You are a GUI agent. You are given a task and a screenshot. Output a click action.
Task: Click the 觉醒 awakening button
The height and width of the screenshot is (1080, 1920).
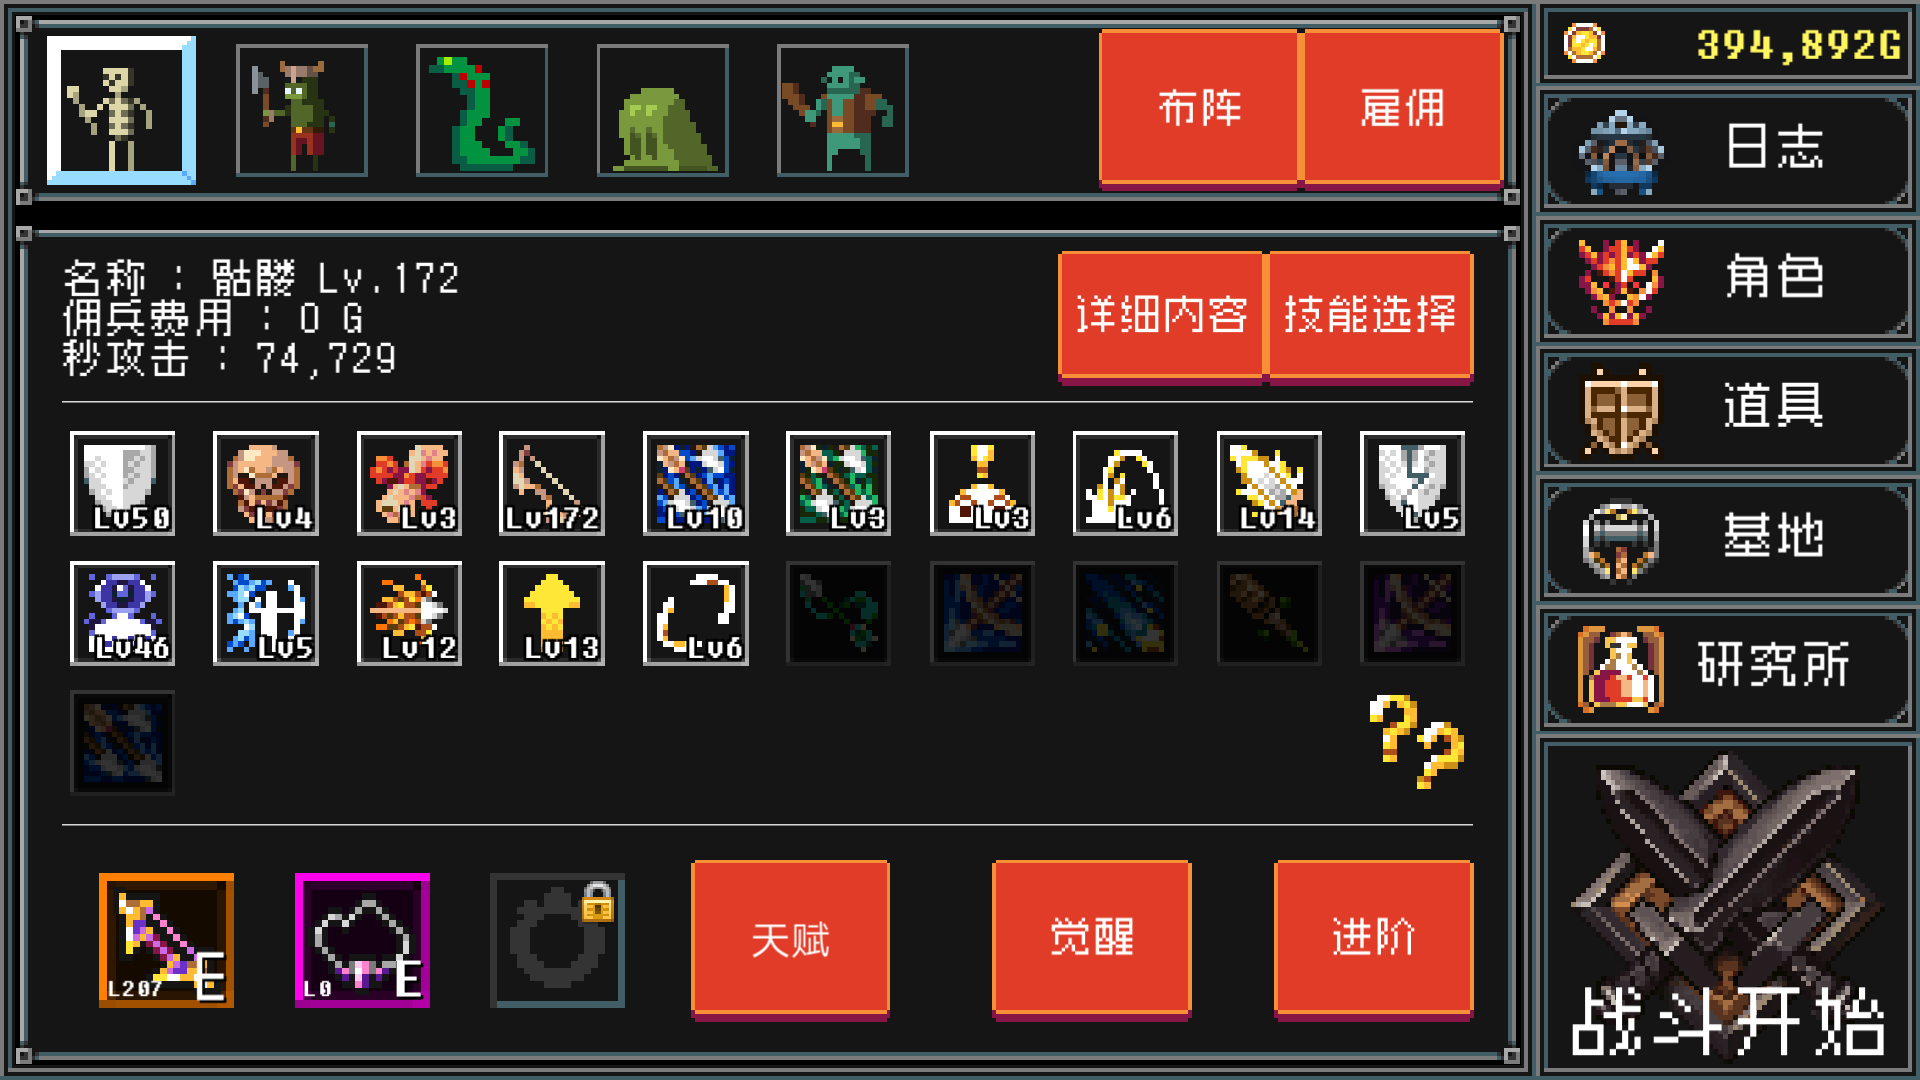pos(1092,938)
